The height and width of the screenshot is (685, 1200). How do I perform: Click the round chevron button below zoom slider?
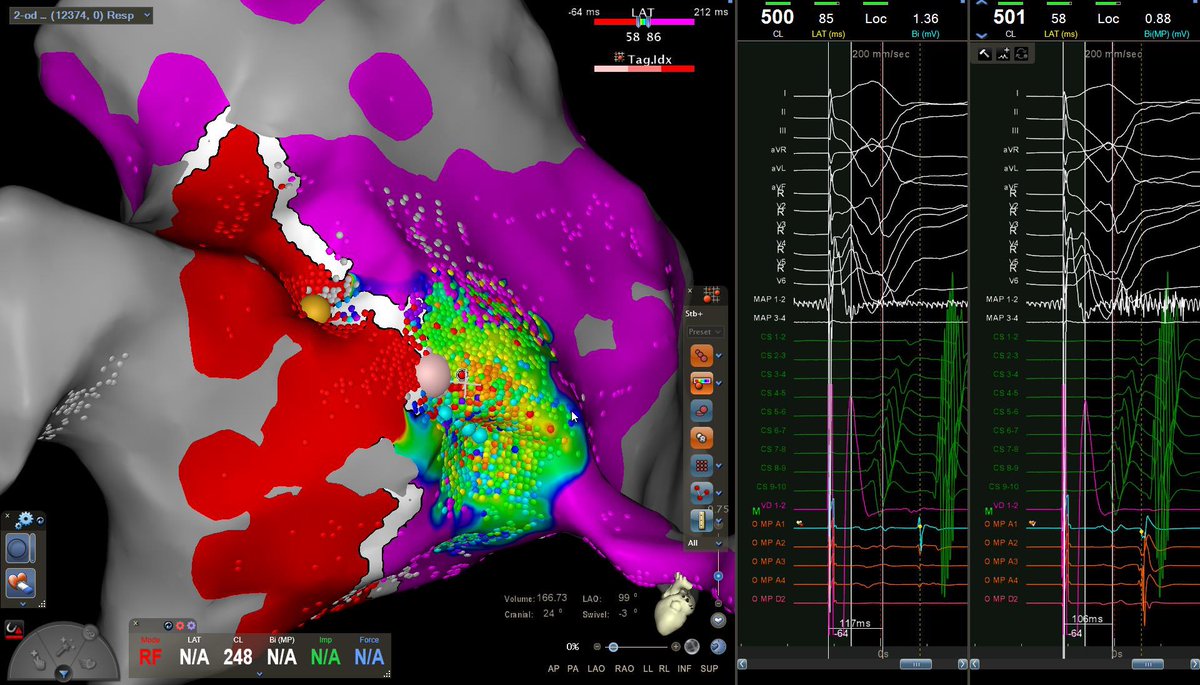(x=718, y=620)
